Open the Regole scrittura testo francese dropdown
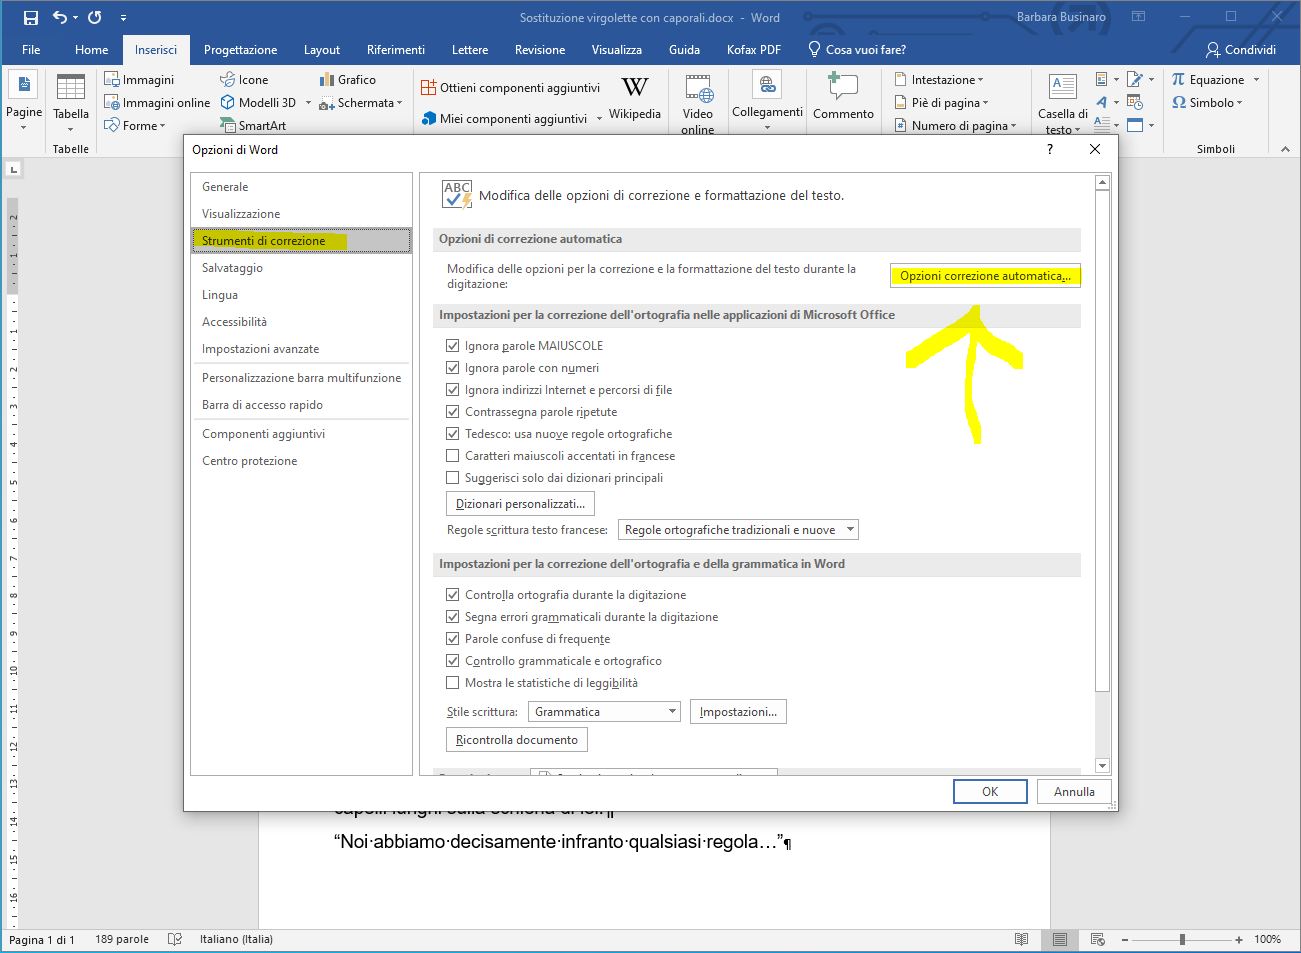The image size is (1301, 953). tap(738, 530)
